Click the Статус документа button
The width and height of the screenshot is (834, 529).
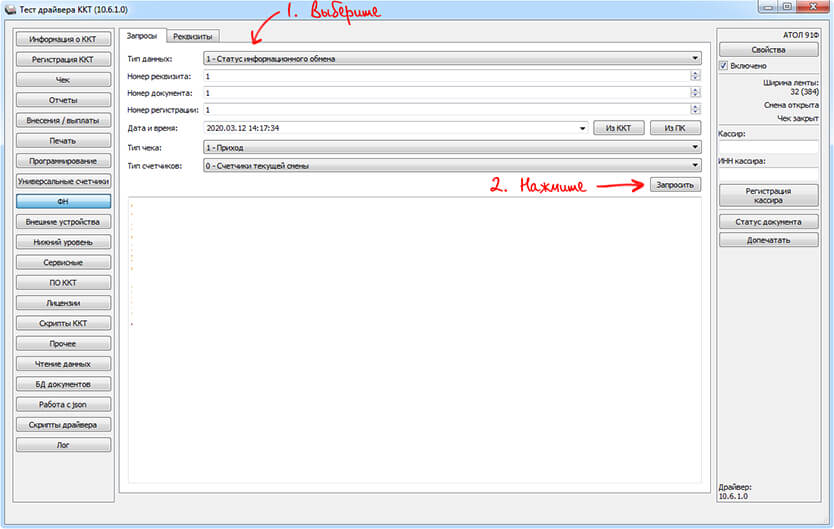pos(768,221)
